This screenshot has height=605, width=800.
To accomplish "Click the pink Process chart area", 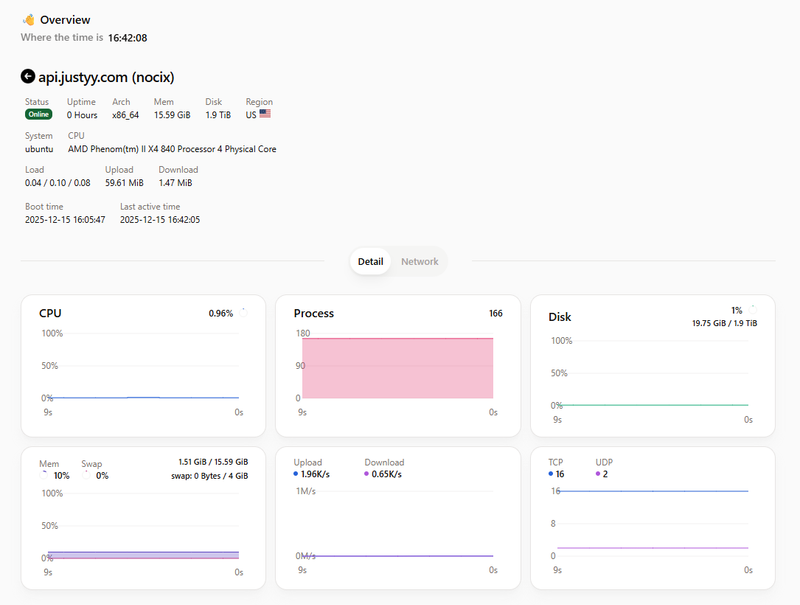I will [397, 367].
